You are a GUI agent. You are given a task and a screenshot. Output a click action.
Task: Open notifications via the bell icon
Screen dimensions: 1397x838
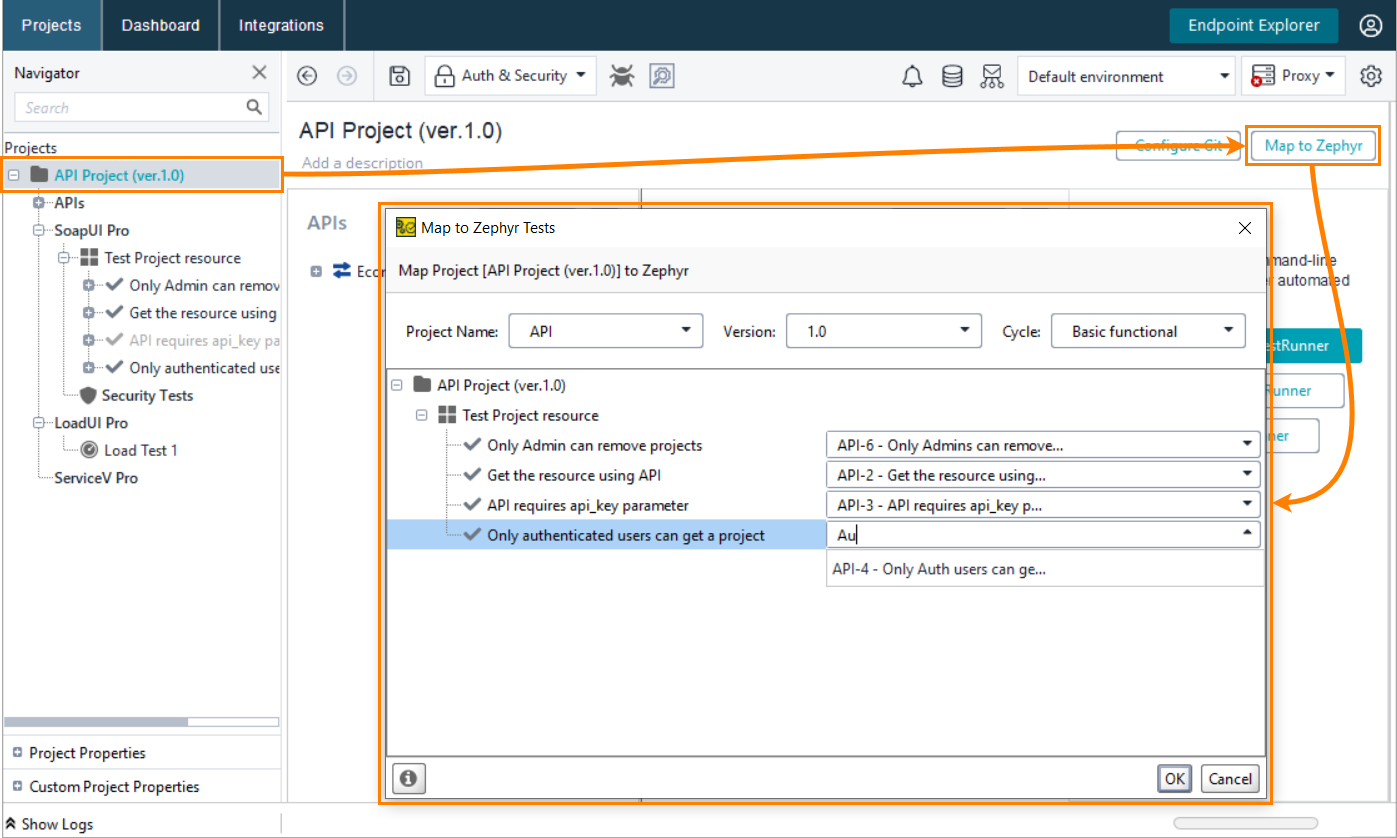[x=911, y=75]
